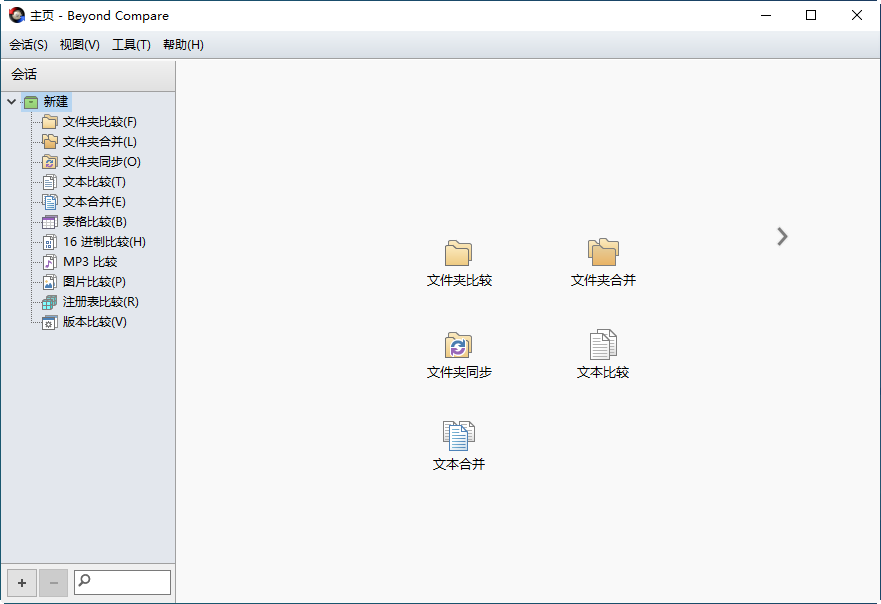Image resolution: width=881 pixels, height=604 pixels.
Task: Click the registry cube icon beside 注册表比较(R)
Action: 49,302
